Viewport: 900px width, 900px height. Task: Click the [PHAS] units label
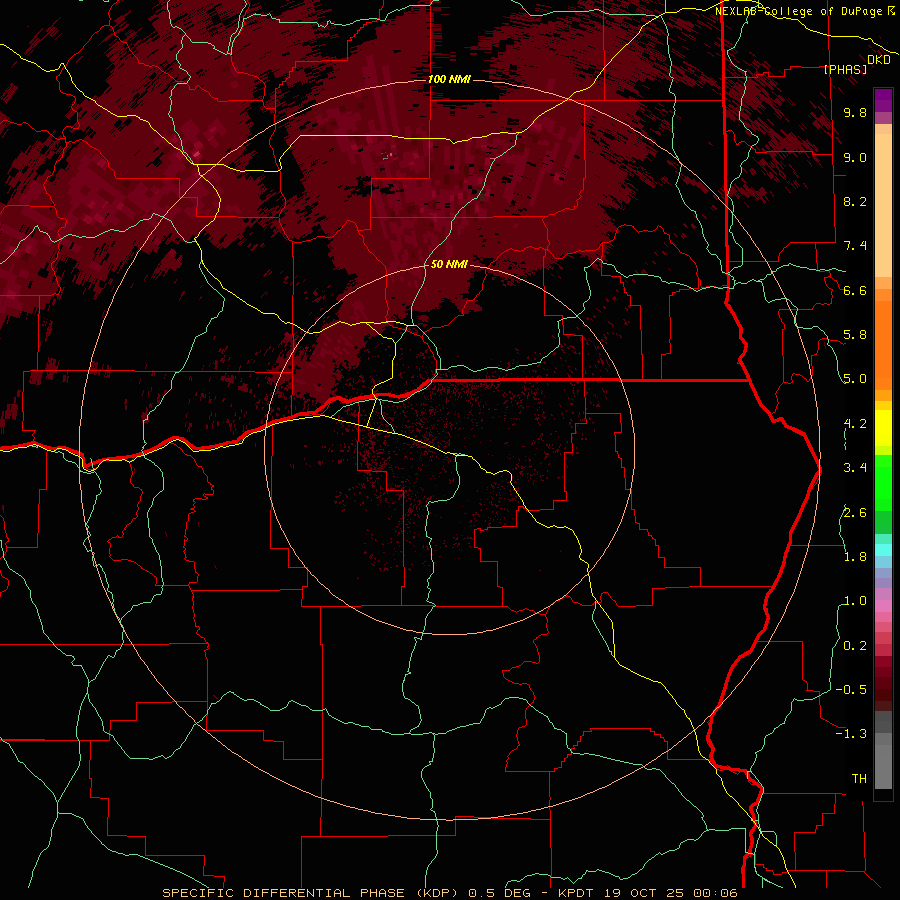(x=845, y=69)
